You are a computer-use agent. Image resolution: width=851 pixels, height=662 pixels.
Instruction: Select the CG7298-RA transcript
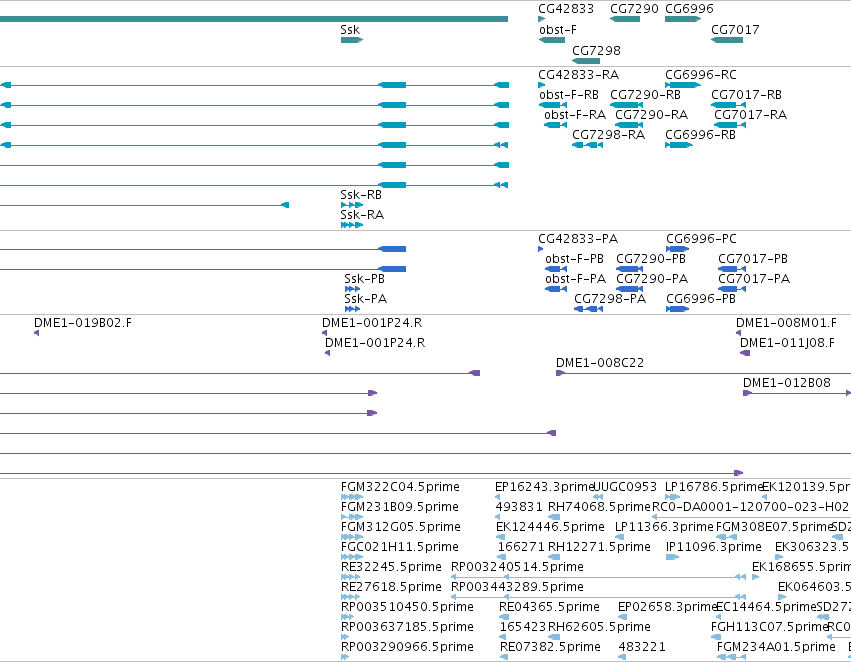click(587, 145)
